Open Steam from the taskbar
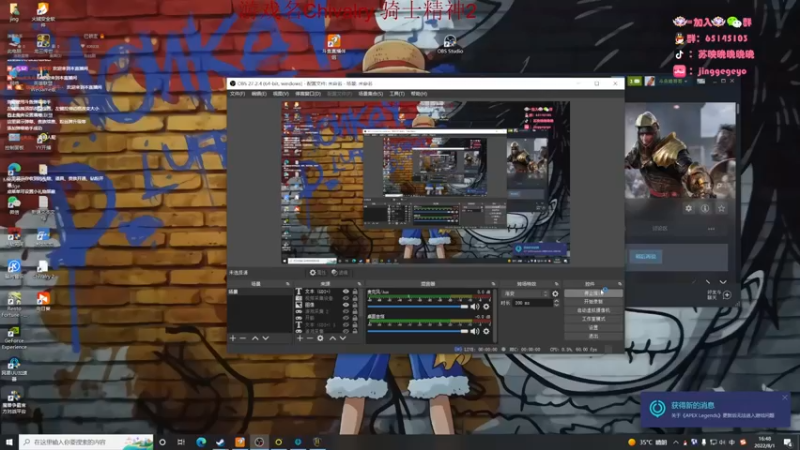The image size is (800, 450). 220,442
